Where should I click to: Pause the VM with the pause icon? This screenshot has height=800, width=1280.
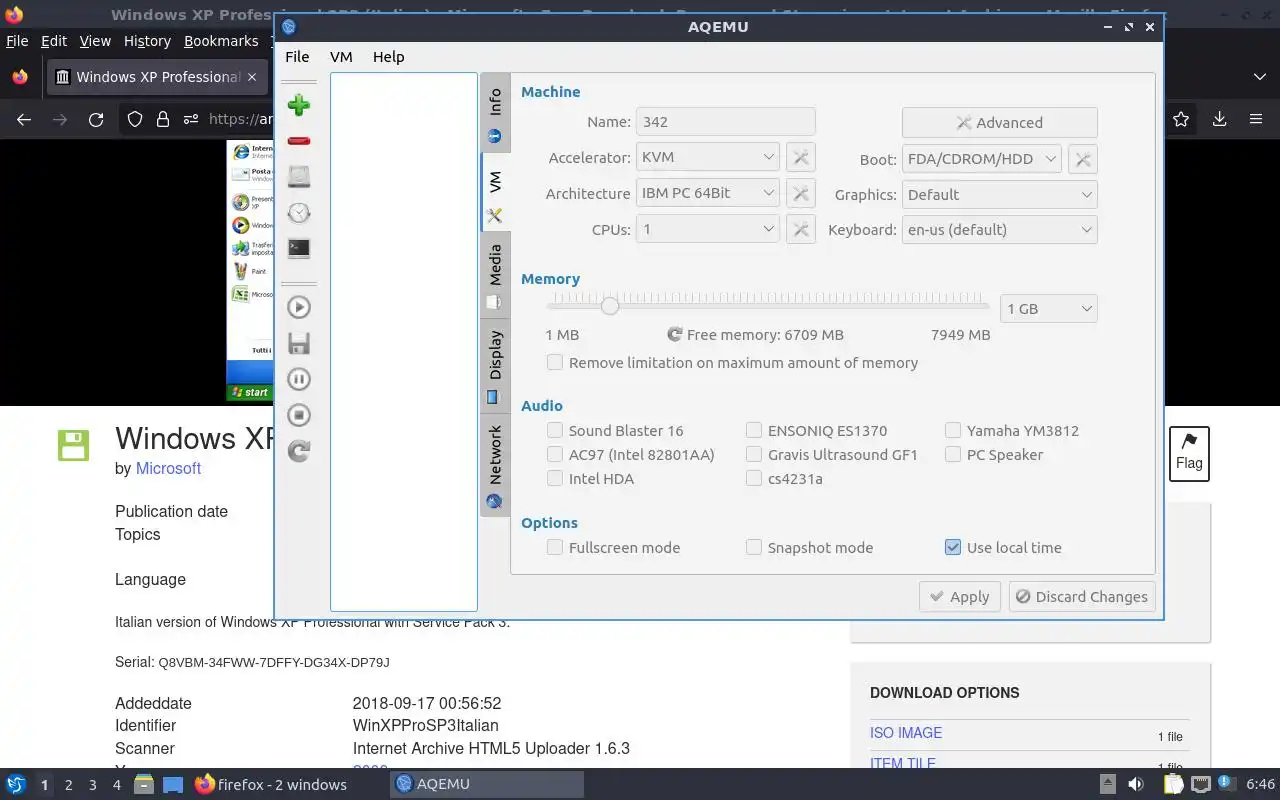[x=298, y=379]
